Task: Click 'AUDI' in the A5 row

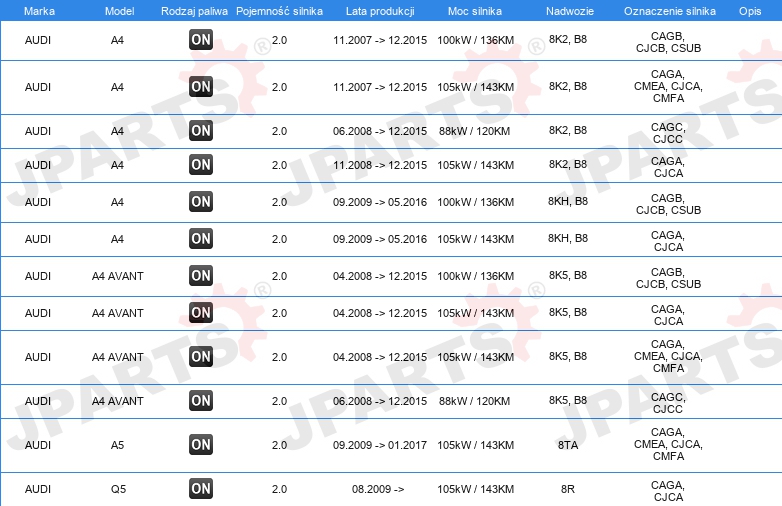Action: coord(38,445)
